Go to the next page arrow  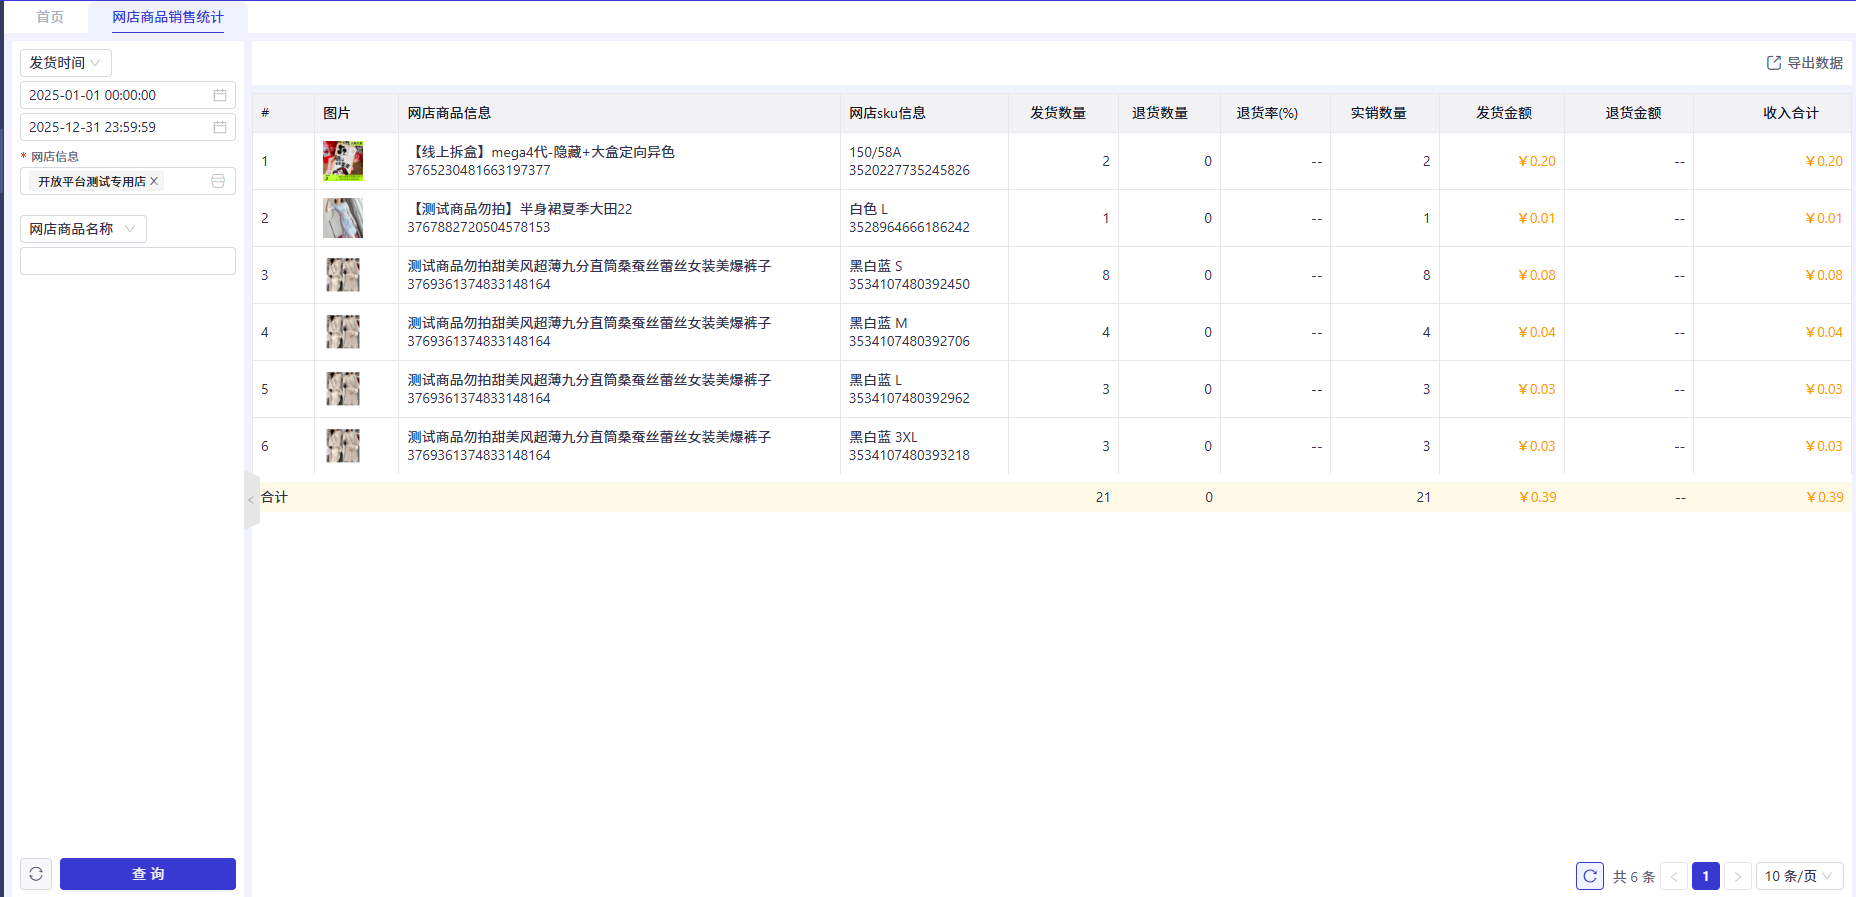point(1738,876)
